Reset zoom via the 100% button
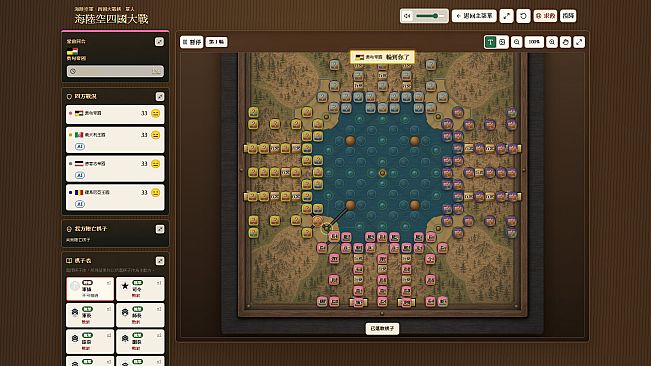Viewport: 651px width, 366px height. 534,42
